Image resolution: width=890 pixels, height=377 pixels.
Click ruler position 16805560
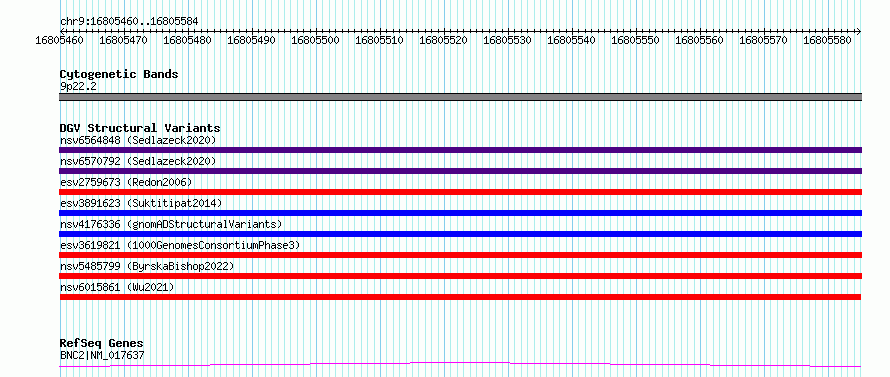[x=700, y=40]
